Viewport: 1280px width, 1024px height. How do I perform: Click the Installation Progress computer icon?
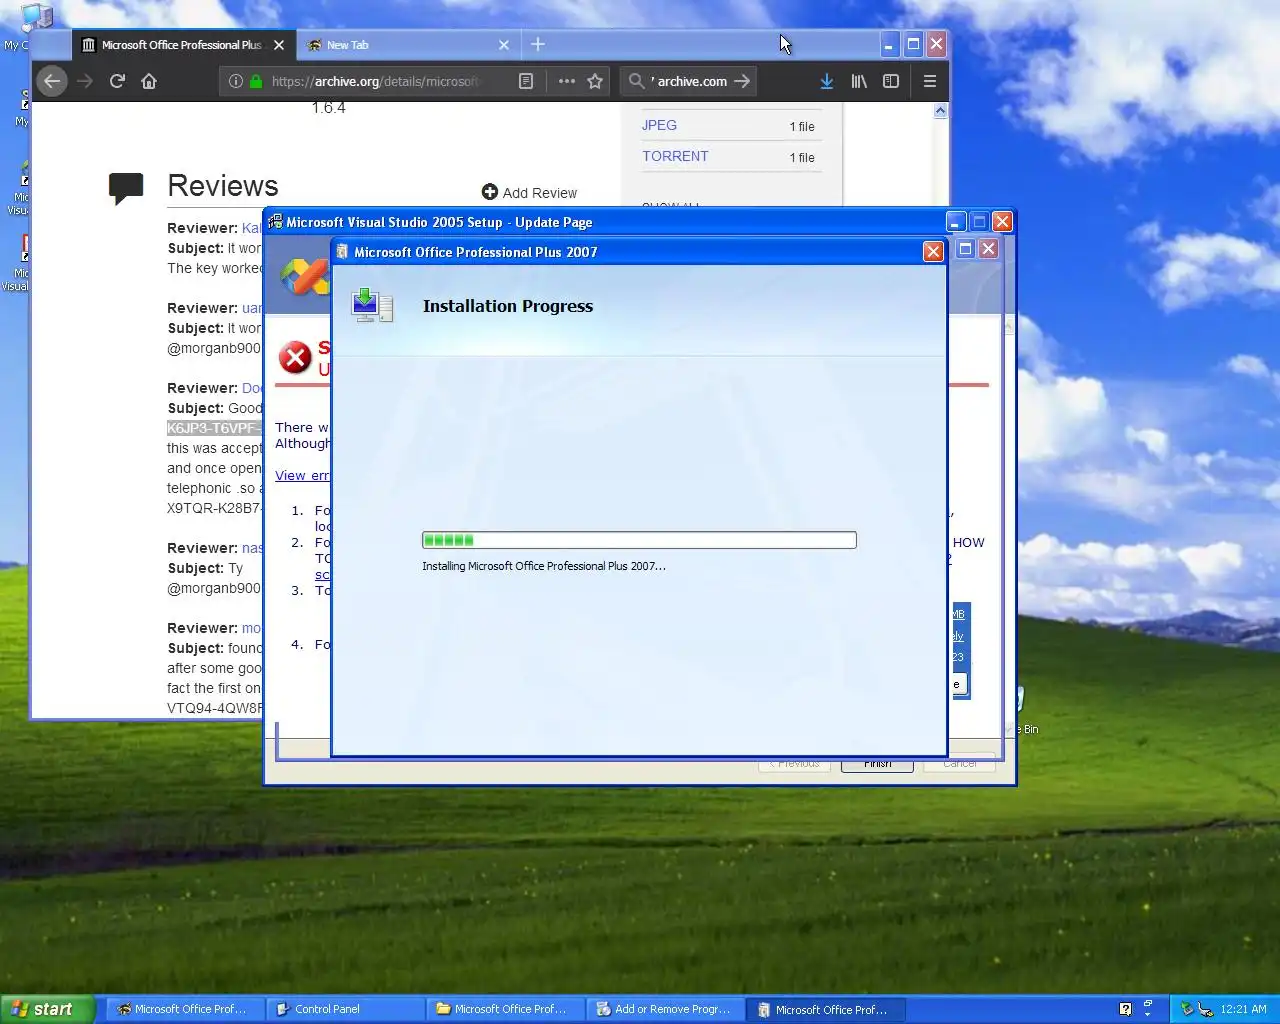pos(372,306)
